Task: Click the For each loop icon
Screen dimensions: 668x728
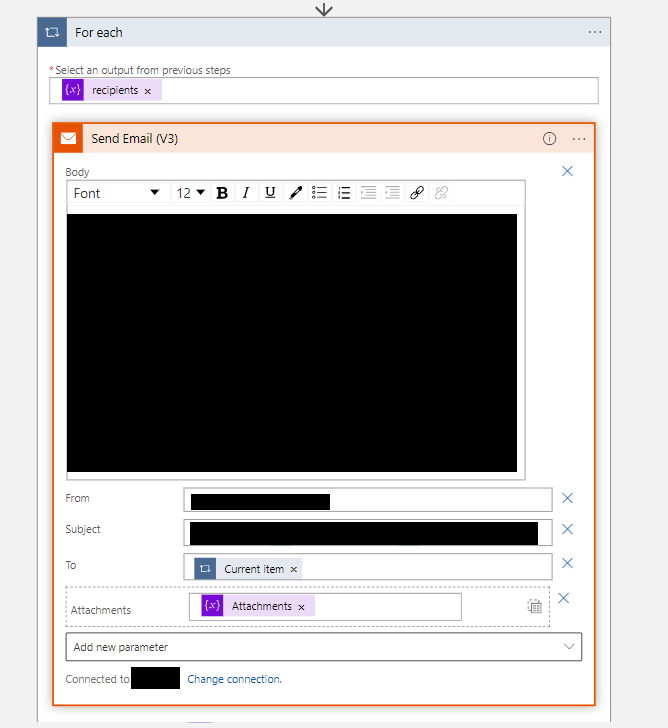Action: tap(52, 32)
